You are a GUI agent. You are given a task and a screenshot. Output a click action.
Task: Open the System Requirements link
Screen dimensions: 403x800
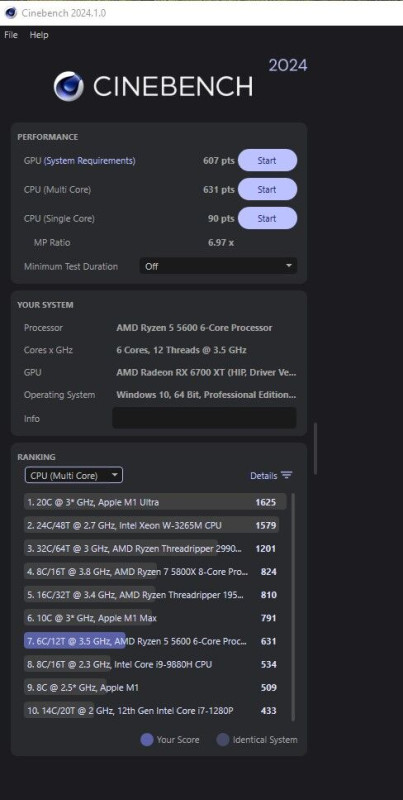tap(90, 161)
